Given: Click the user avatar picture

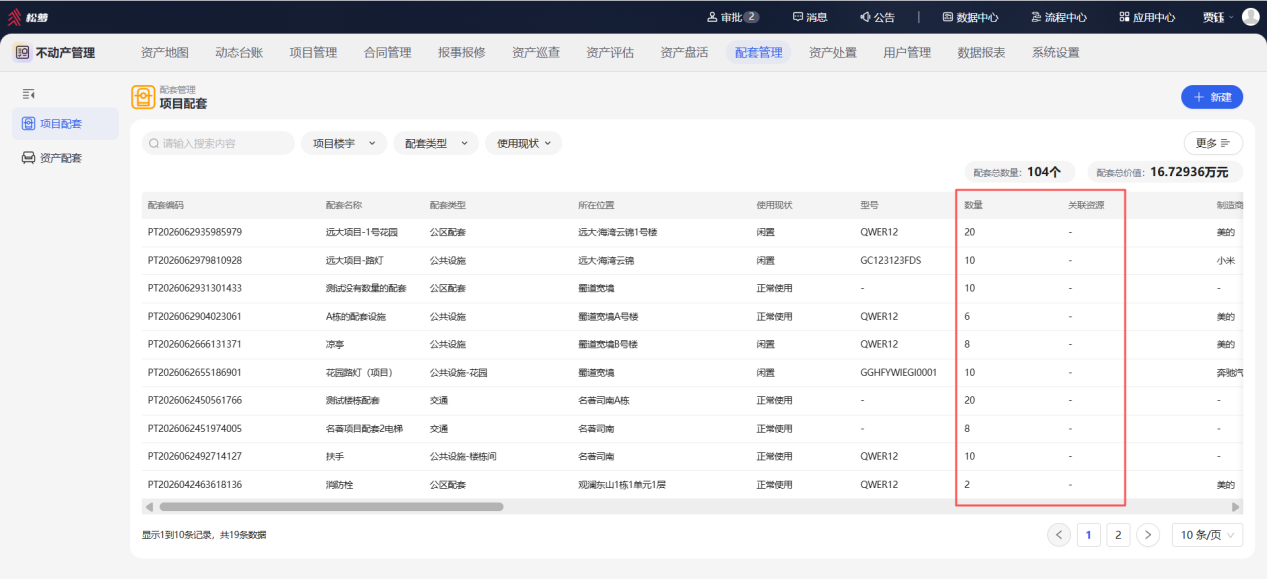Looking at the screenshot, I should pyautogui.click(x=1250, y=17).
